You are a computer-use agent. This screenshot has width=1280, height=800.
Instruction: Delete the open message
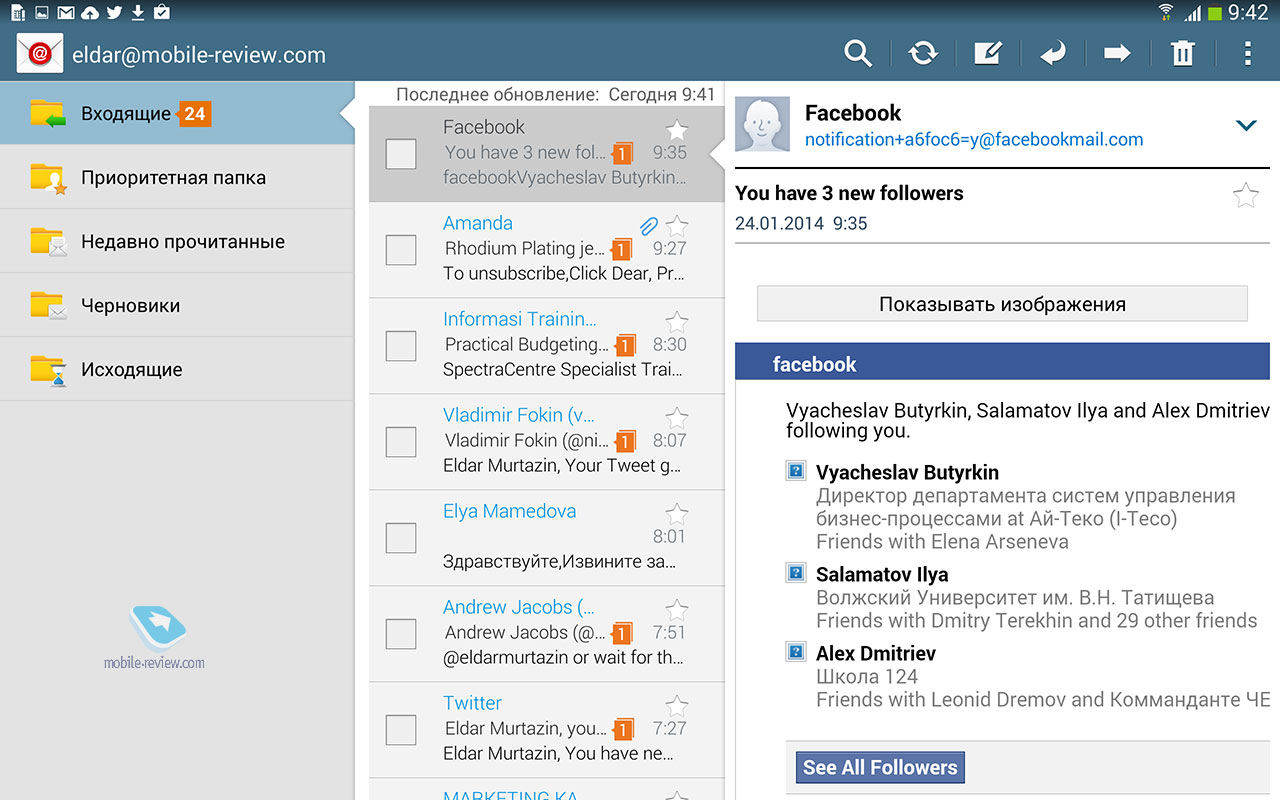pyautogui.click(x=1183, y=54)
